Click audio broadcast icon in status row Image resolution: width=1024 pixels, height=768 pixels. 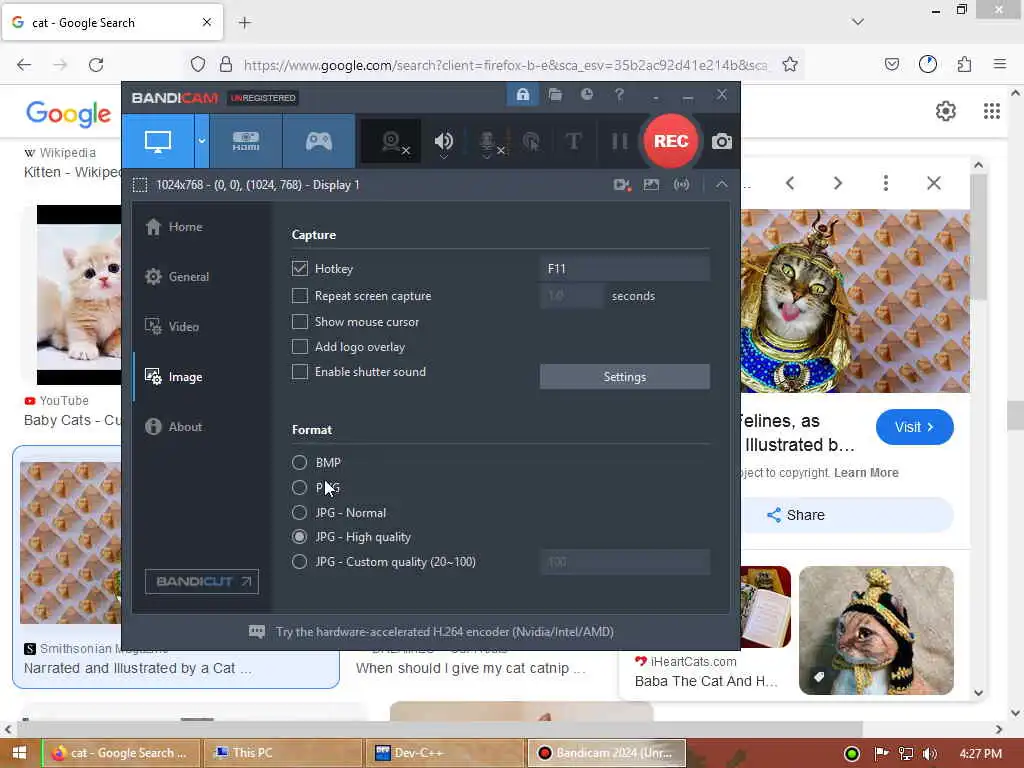point(681,185)
